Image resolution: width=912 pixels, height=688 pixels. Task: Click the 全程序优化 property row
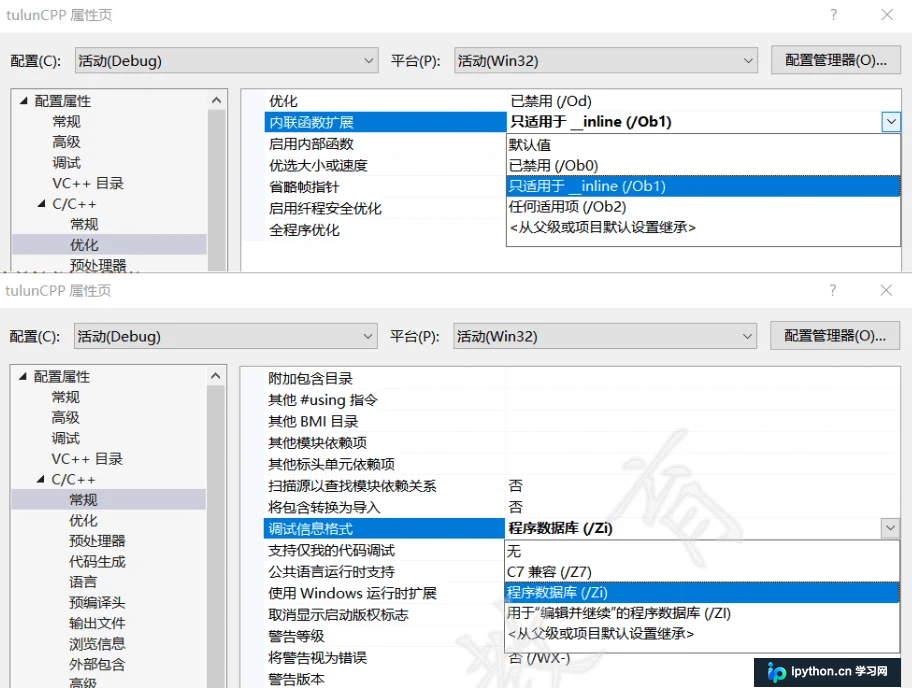[x=385, y=230]
